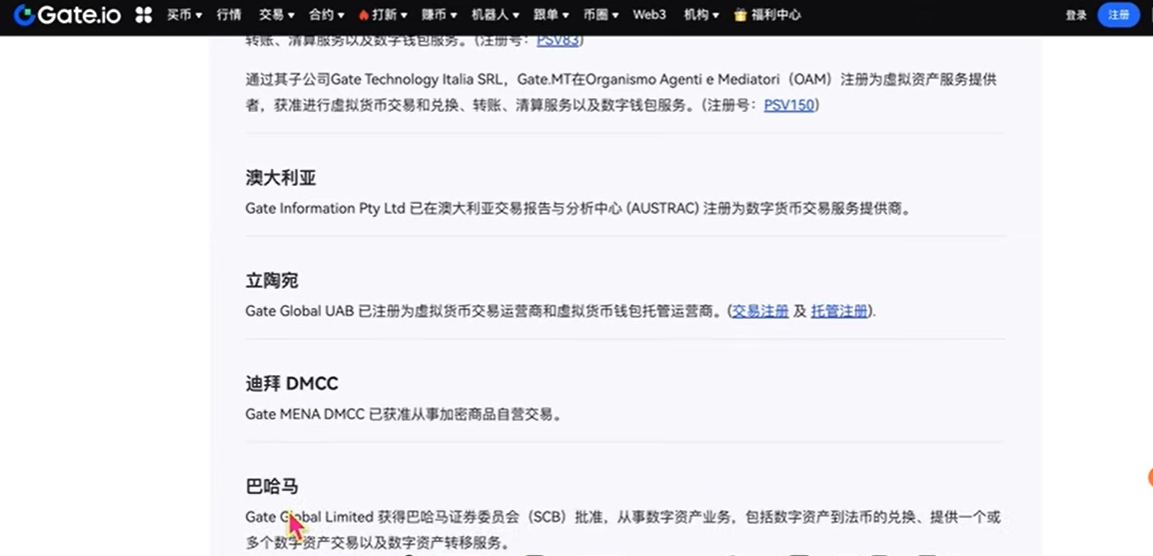
Task: Open the four-dot apps grid icon
Action: (x=143, y=15)
